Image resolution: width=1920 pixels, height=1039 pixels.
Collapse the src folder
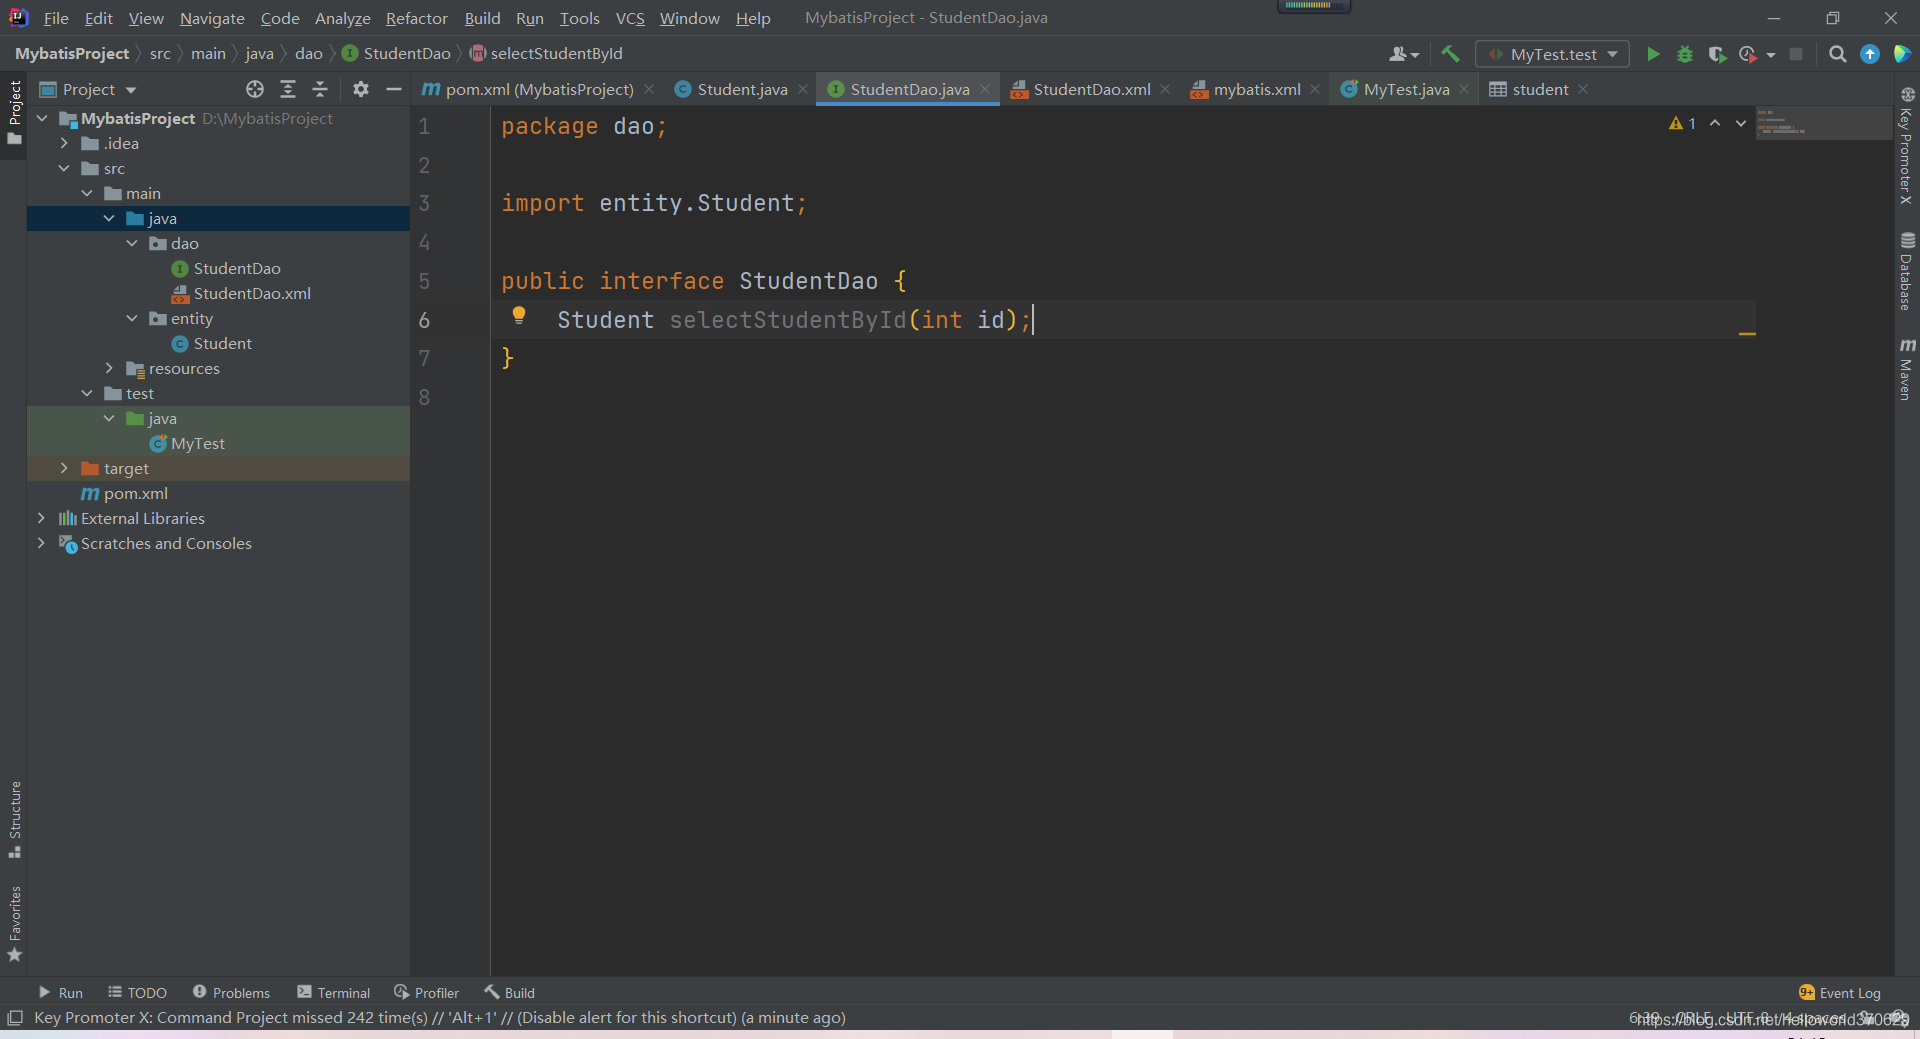click(65, 168)
